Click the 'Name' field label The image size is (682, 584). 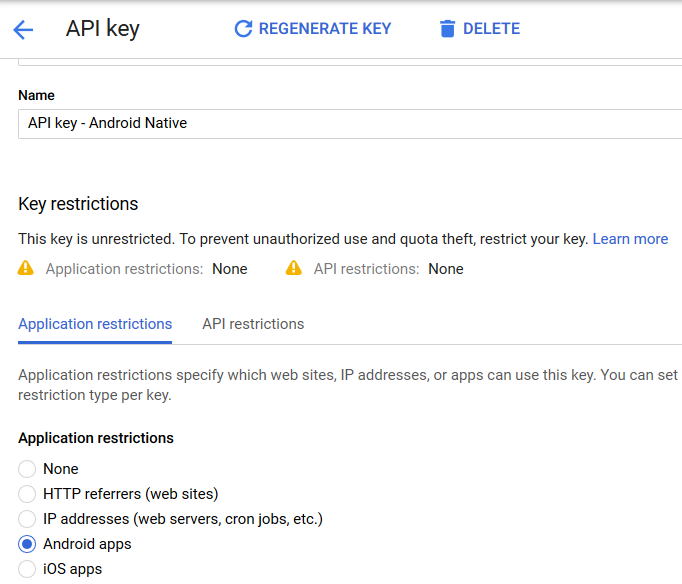point(36,95)
